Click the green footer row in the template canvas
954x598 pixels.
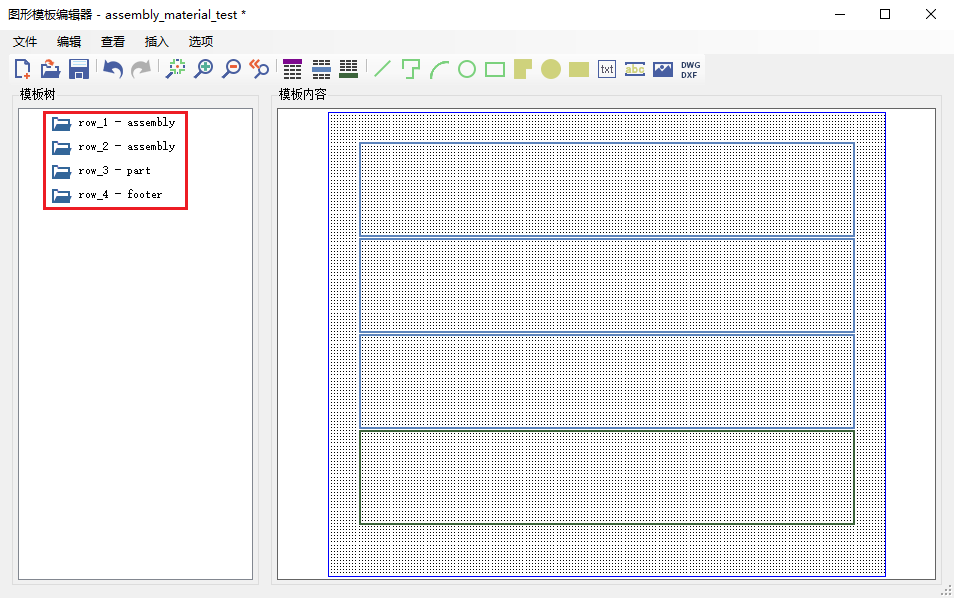click(x=607, y=478)
